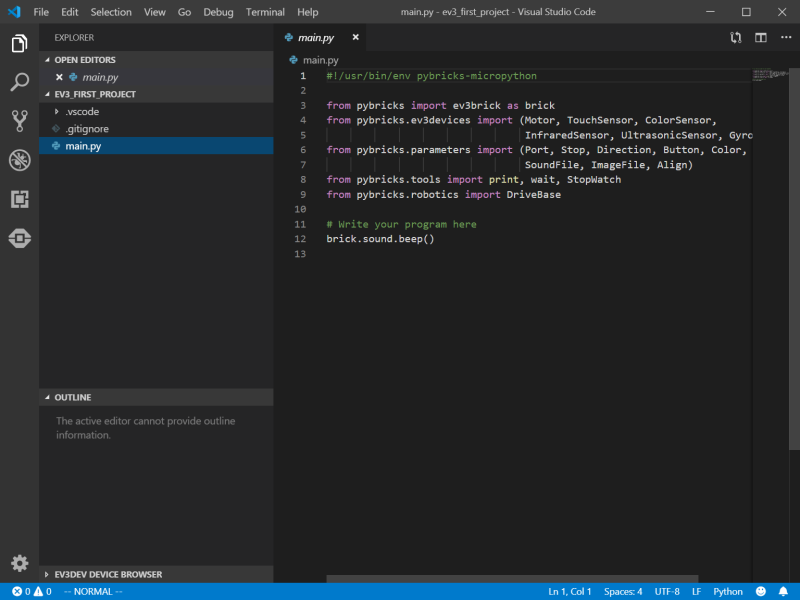Click the VS Code logo icon
800x600 pixels.
[14, 12]
